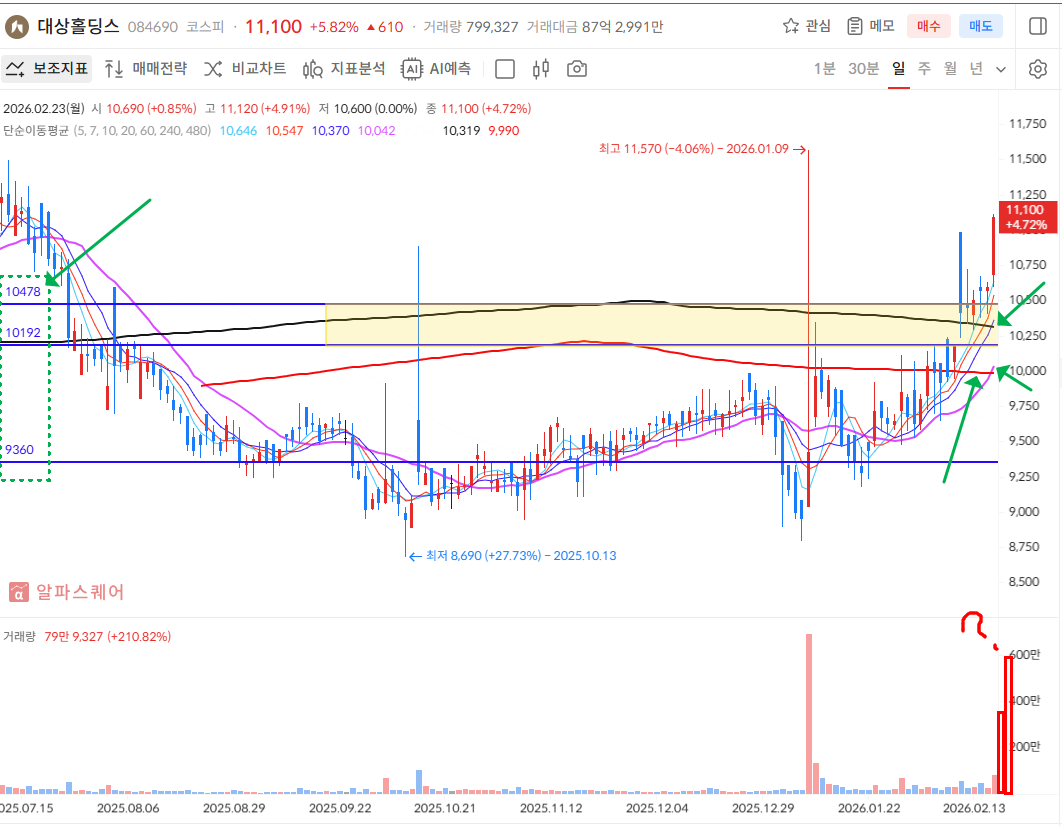Capture chart with the camera icon
The image size is (1062, 826).
[577, 69]
